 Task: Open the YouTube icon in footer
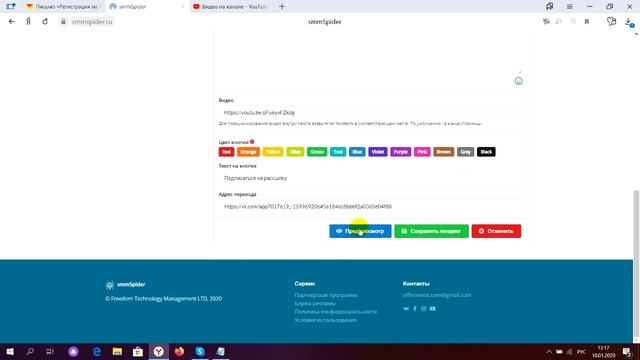pyautogui.click(x=433, y=309)
